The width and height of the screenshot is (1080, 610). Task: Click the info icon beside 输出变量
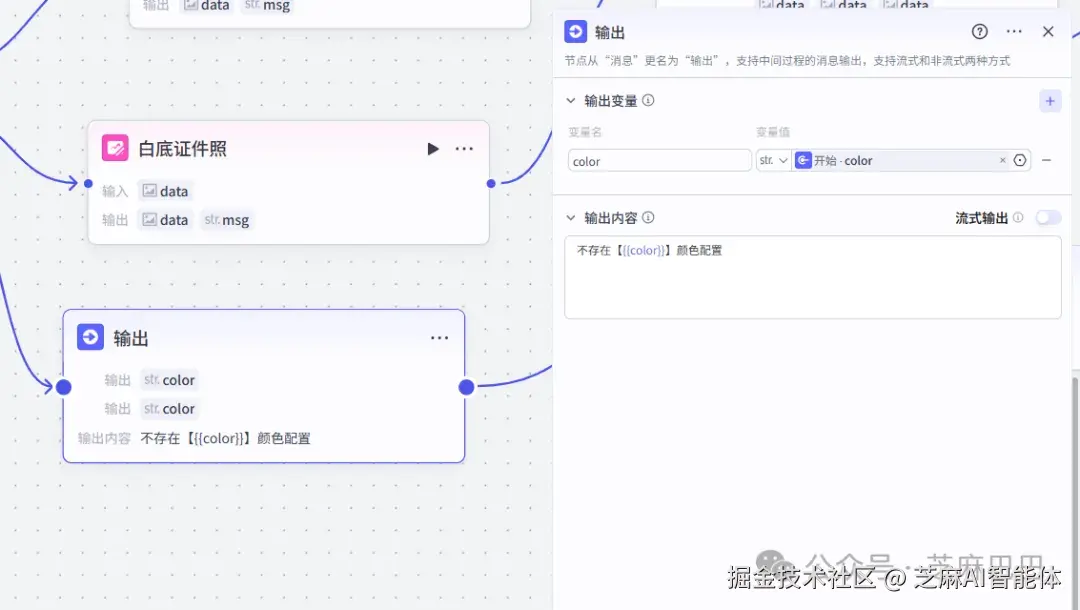pos(649,100)
